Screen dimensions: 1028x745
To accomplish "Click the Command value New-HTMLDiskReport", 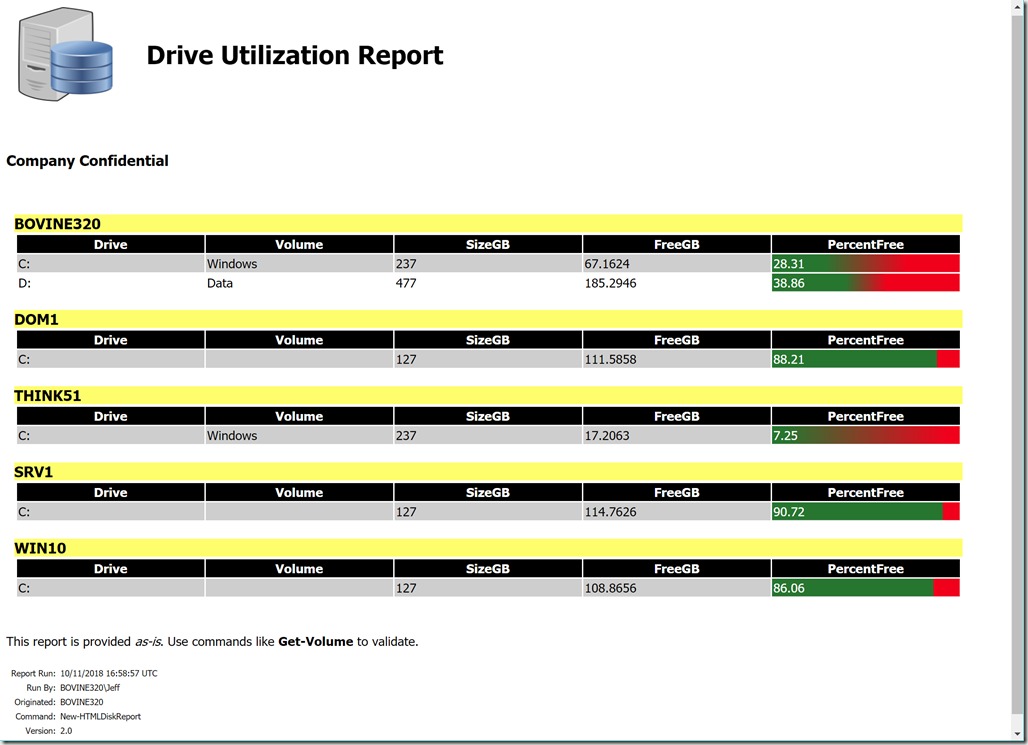I will click(100, 717).
